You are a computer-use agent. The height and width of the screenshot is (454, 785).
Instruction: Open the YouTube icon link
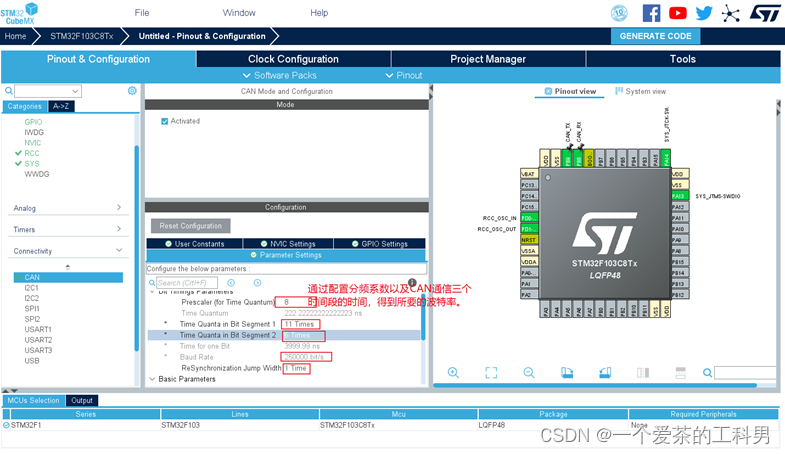coord(677,13)
